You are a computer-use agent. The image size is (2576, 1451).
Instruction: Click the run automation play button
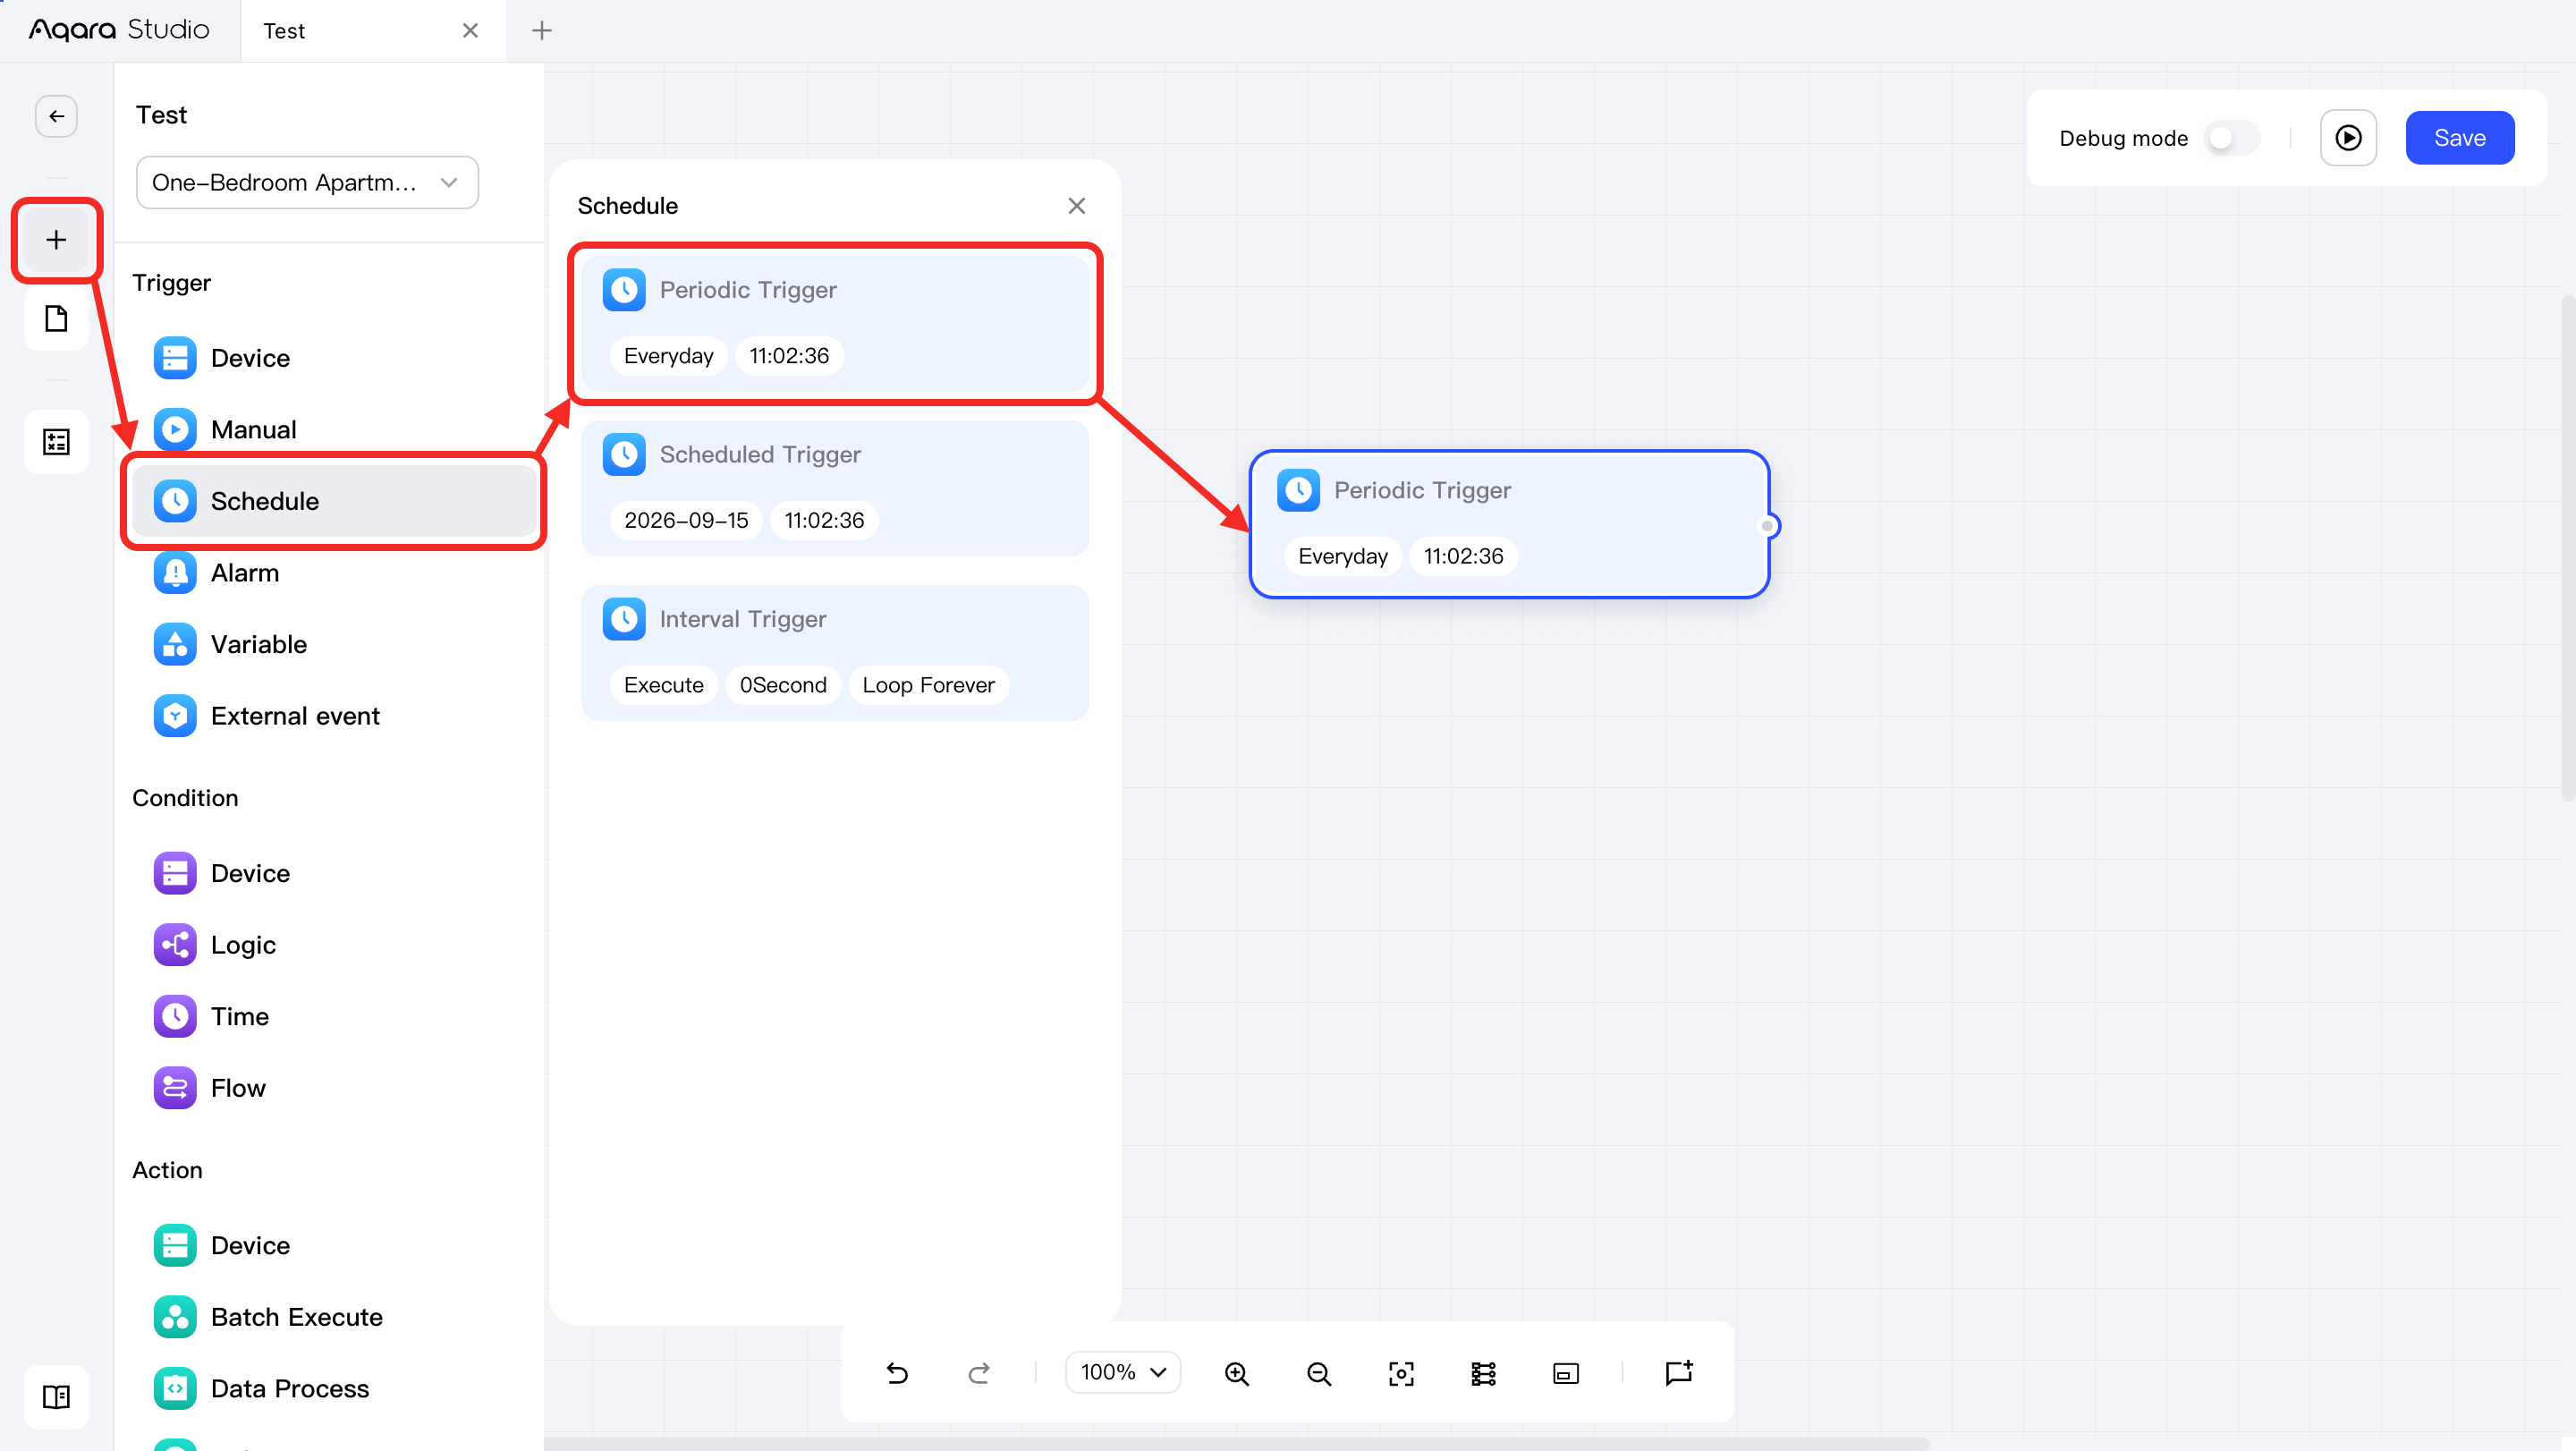point(2348,138)
